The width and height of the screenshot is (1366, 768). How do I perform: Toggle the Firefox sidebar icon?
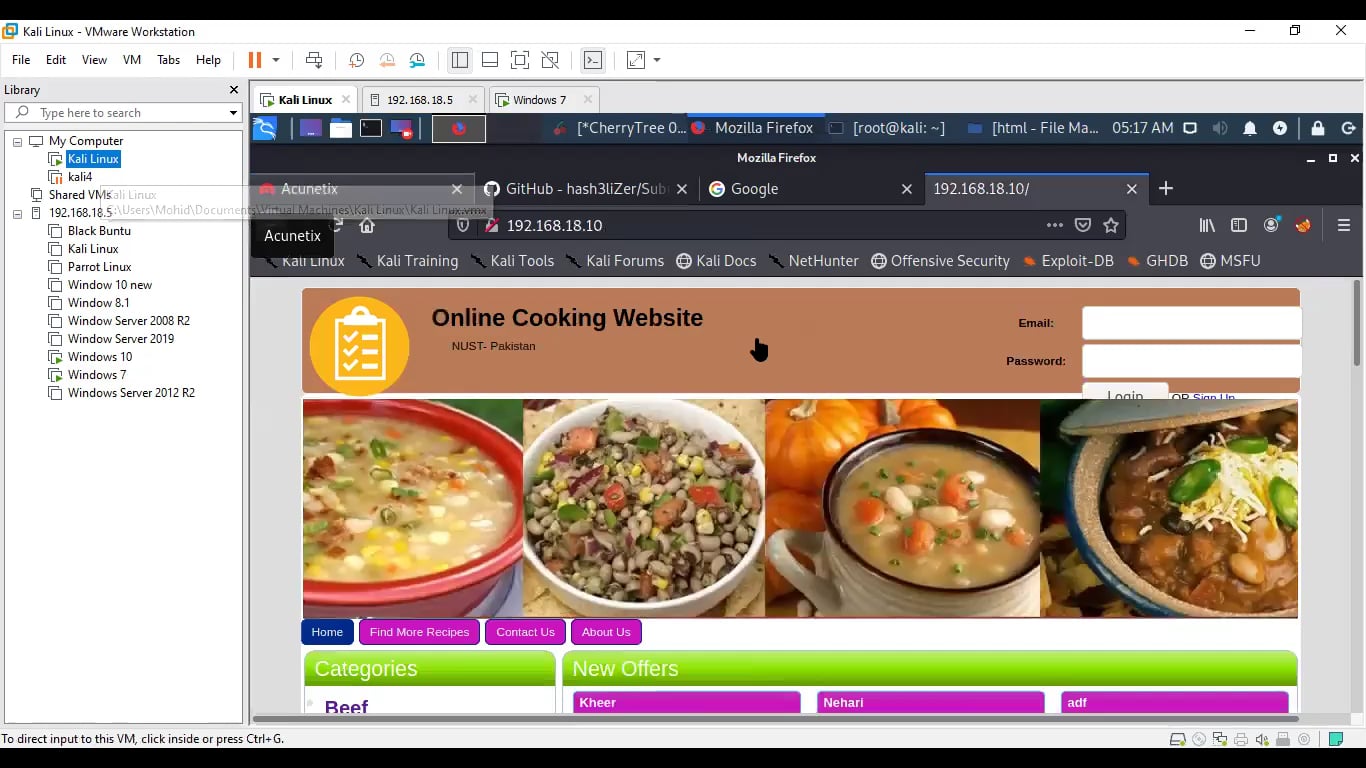(1239, 225)
